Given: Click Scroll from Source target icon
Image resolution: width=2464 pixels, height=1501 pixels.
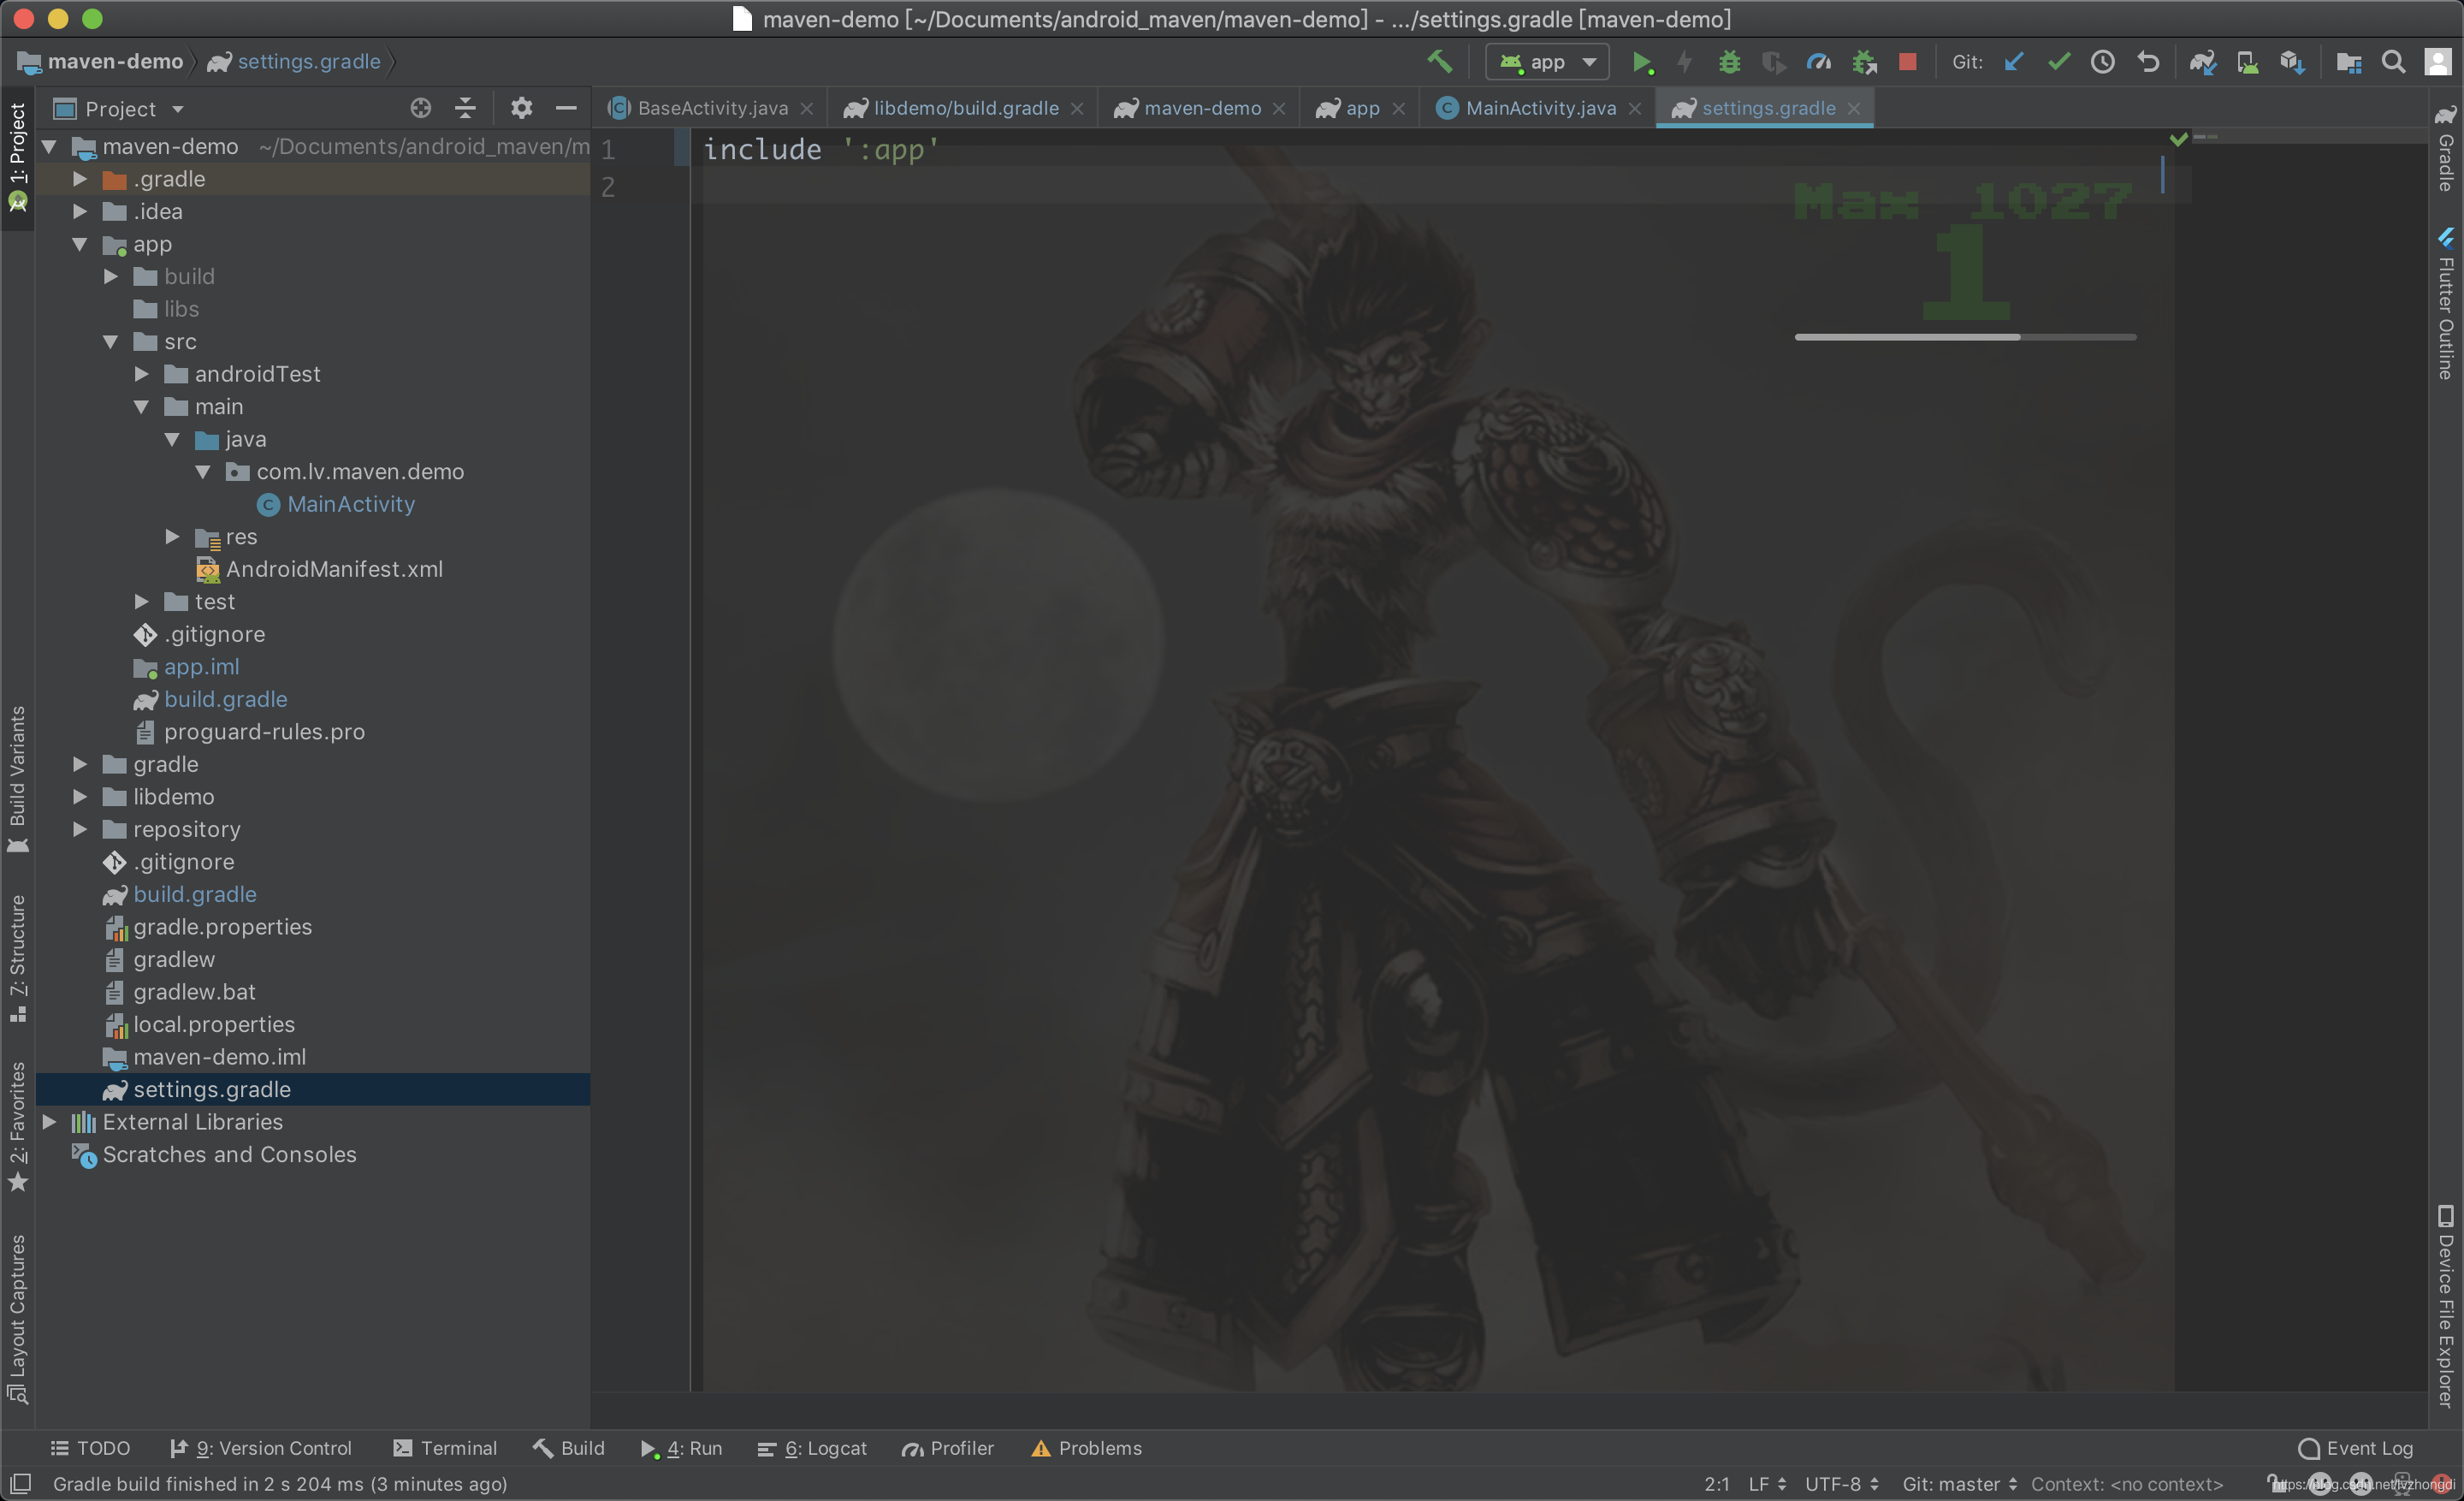Looking at the screenshot, I should point(421,108).
